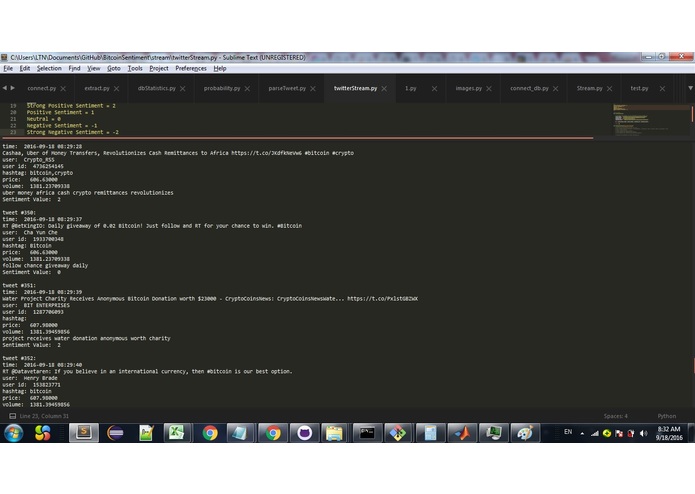Close the parseTweet.py tab
The image size is (695, 494).
coord(313,89)
